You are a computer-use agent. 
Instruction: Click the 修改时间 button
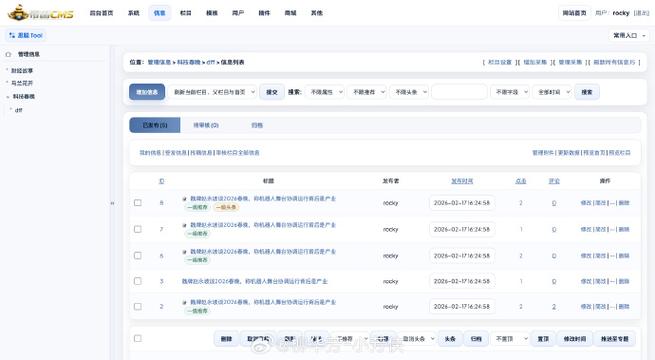coord(575,339)
